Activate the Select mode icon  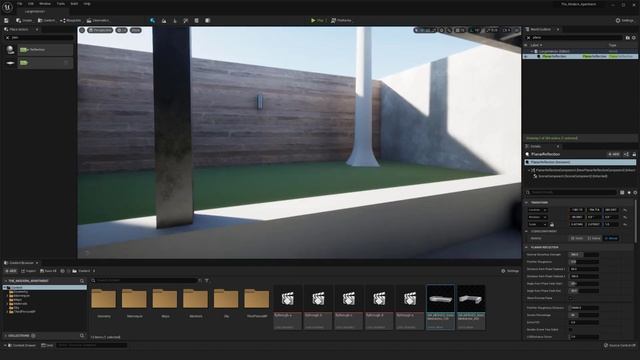tap(152, 20)
